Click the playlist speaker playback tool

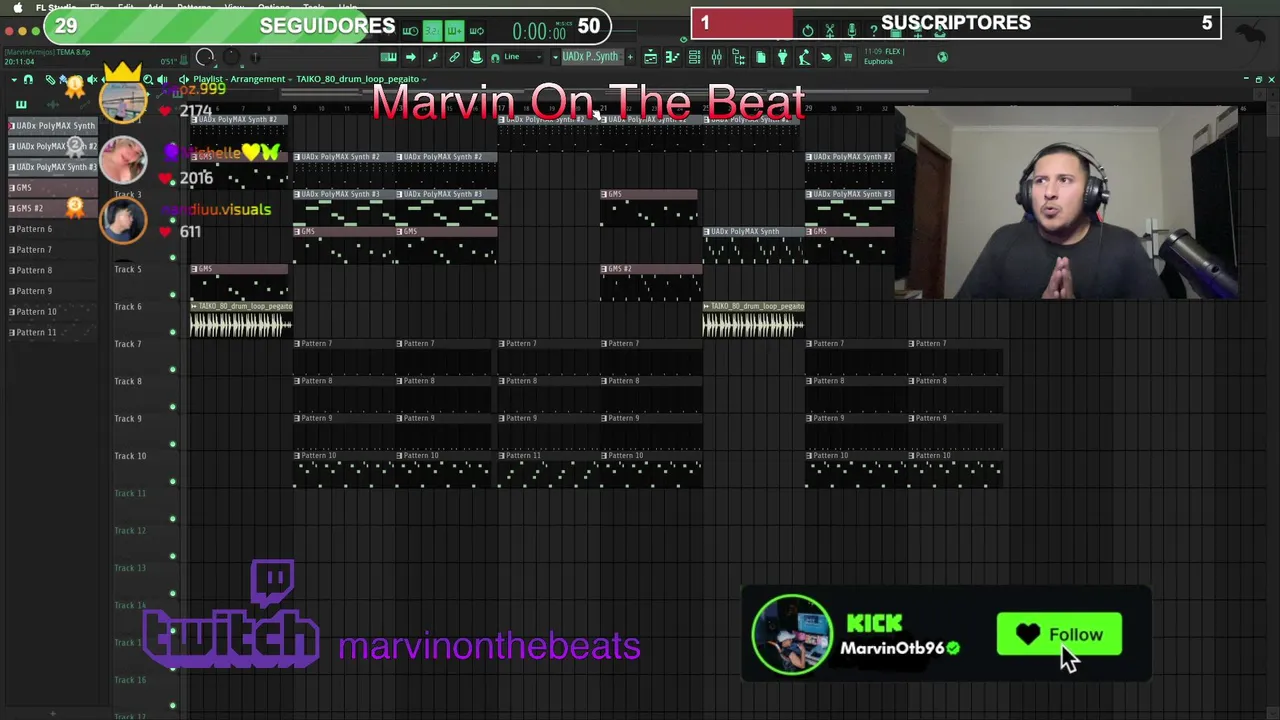[x=162, y=79]
